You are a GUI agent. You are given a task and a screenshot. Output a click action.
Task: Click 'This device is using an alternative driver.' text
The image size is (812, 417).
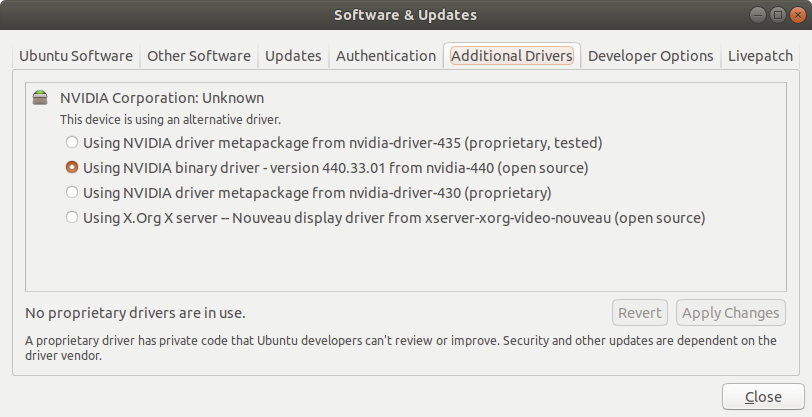[170, 120]
